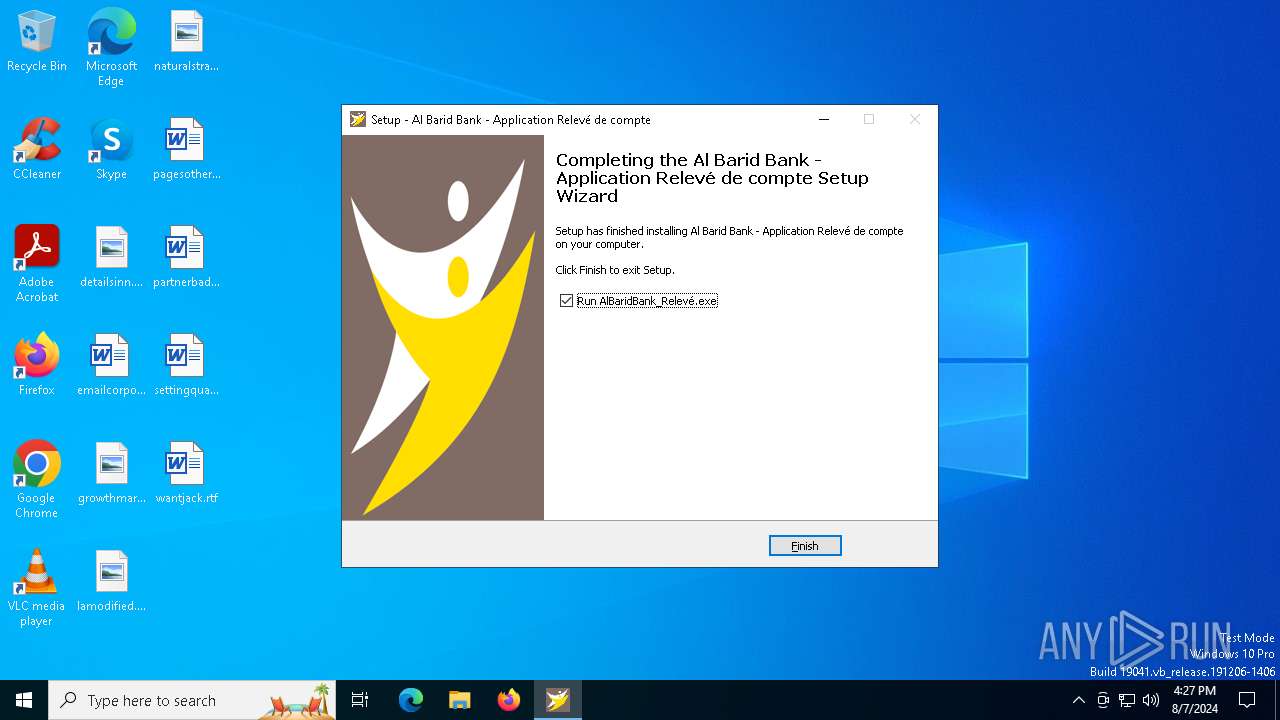The height and width of the screenshot is (720, 1280).
Task: Select the growthmar... image file
Action: coord(111,474)
